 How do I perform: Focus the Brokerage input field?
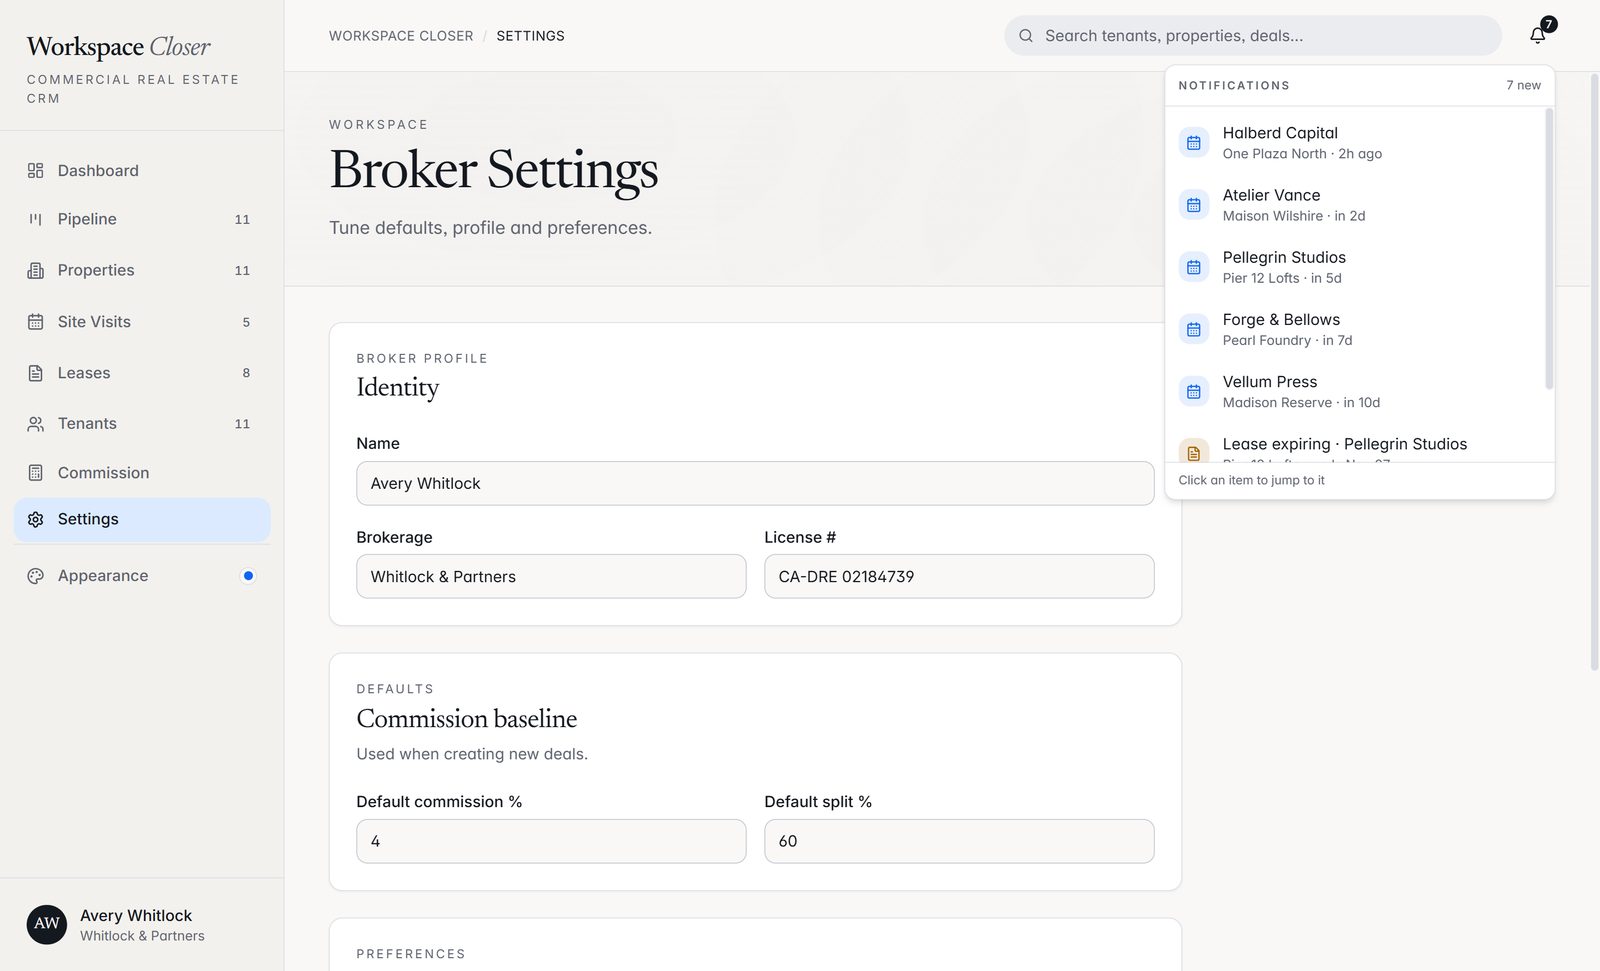(551, 576)
